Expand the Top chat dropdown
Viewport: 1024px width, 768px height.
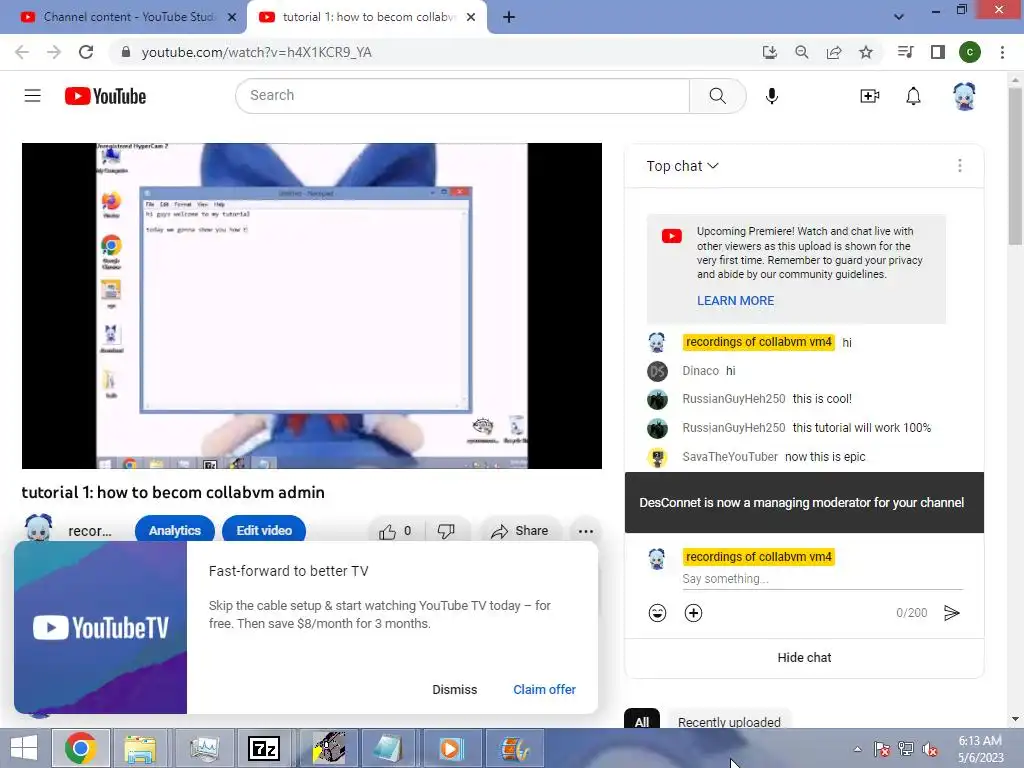click(682, 166)
